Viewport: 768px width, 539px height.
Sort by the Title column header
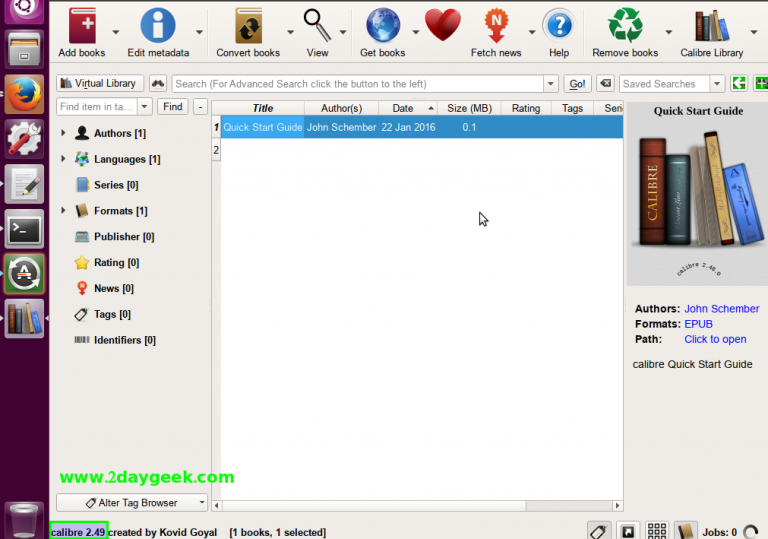pos(263,108)
